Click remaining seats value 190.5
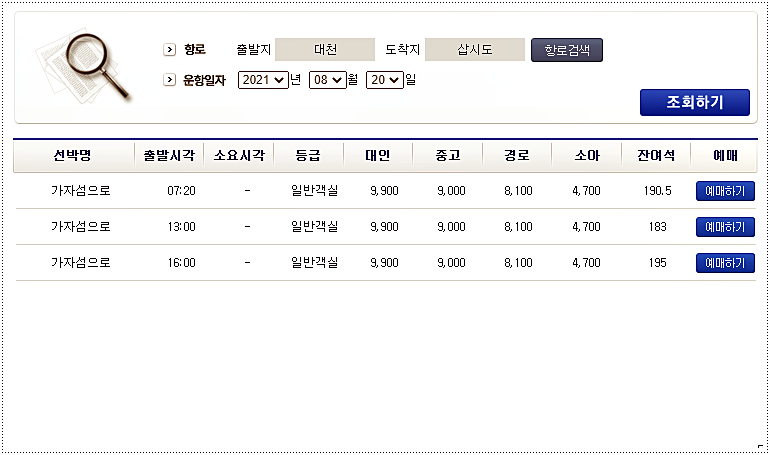Screen dimensions: 770x455 point(658,190)
